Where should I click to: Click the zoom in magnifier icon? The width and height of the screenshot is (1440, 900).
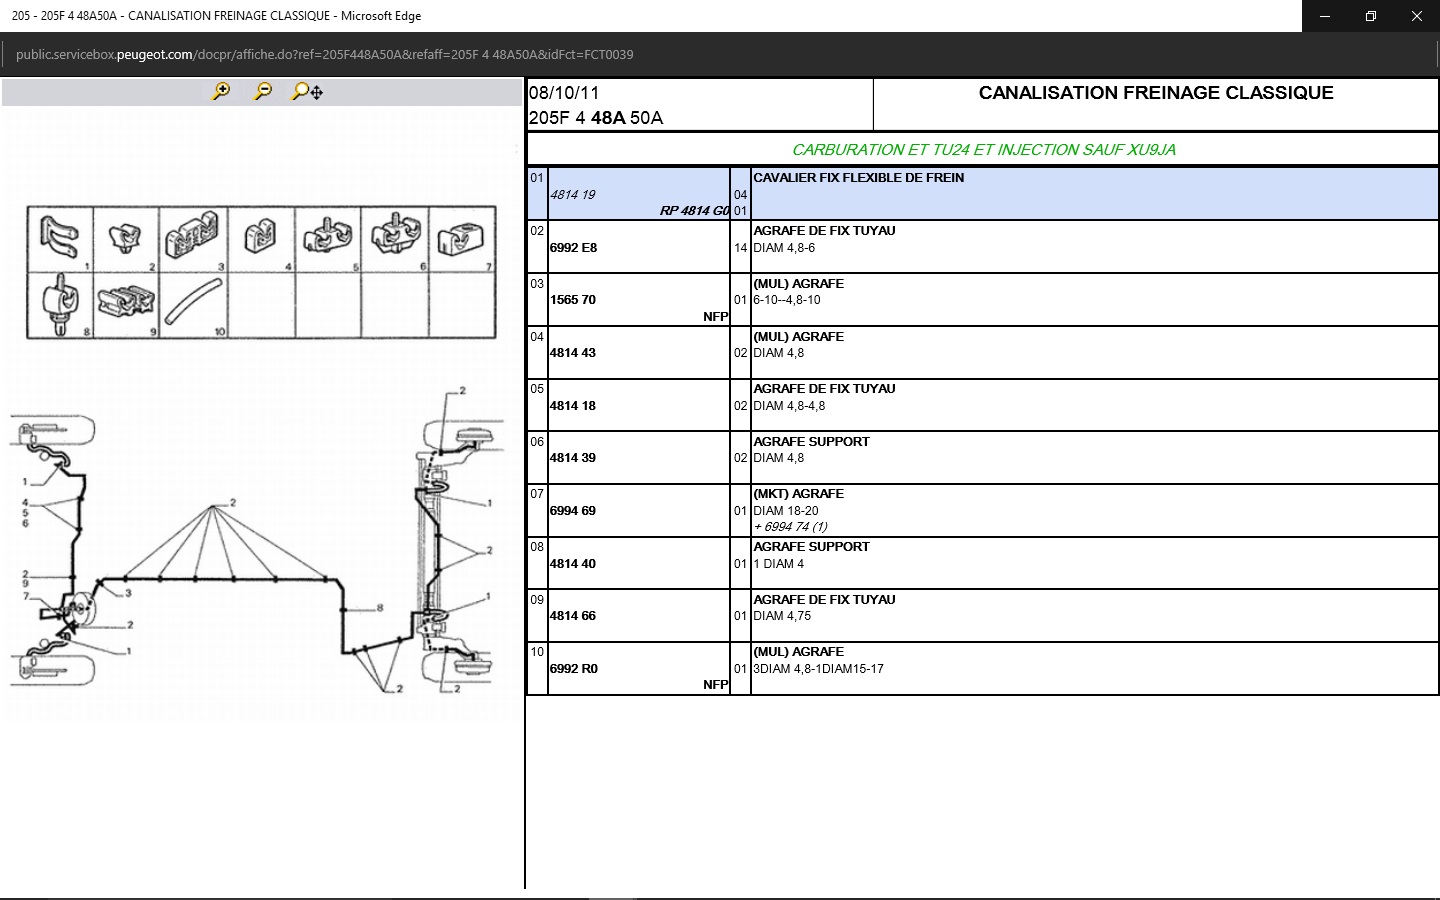(x=221, y=92)
